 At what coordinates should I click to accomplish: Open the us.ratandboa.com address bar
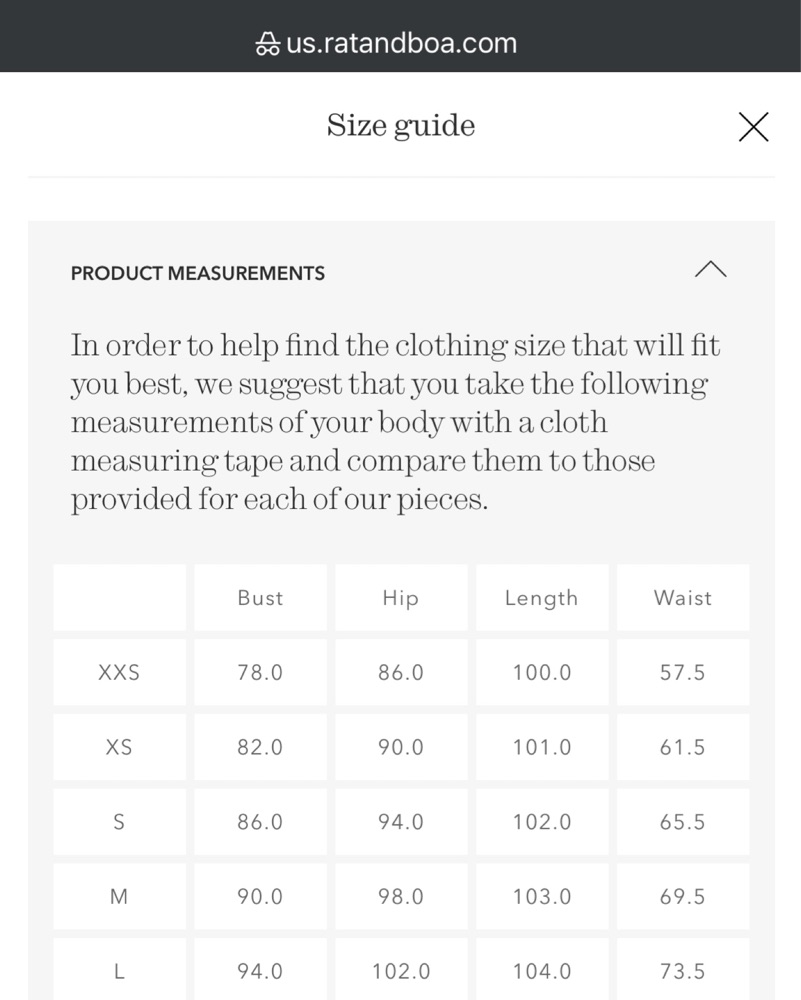click(x=386, y=43)
